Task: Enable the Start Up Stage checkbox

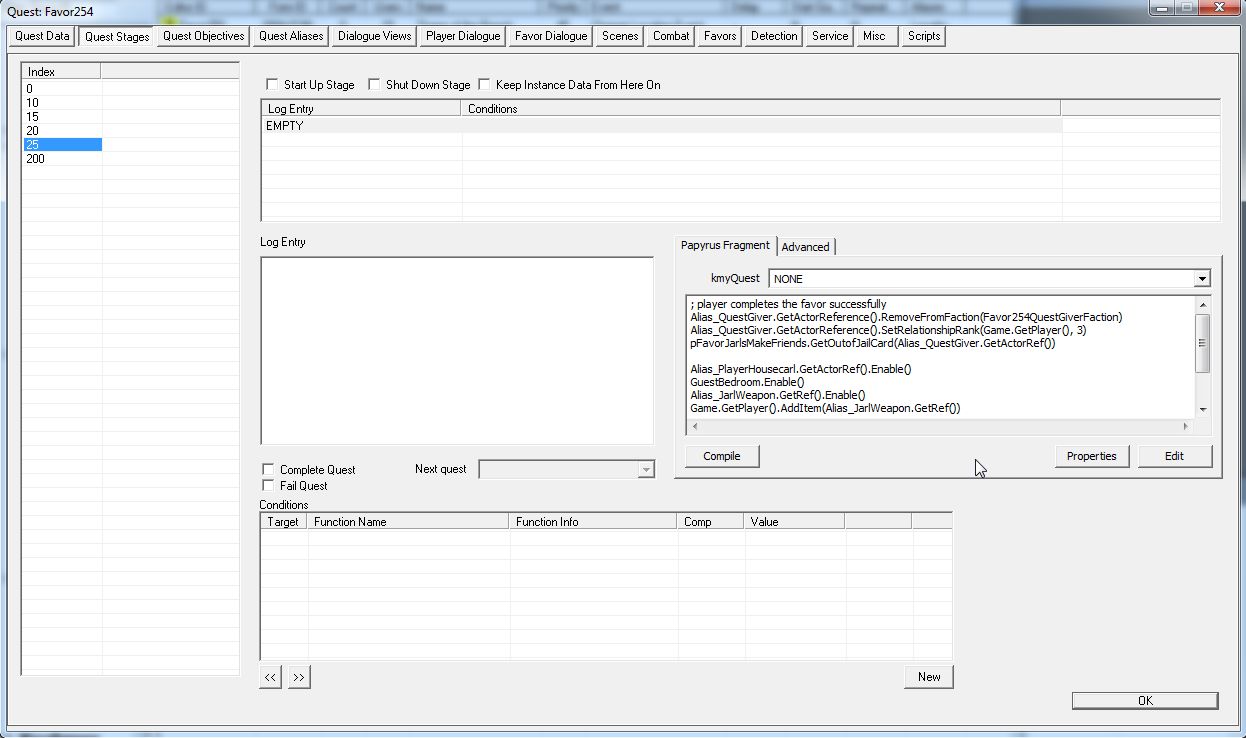Action: [x=273, y=85]
